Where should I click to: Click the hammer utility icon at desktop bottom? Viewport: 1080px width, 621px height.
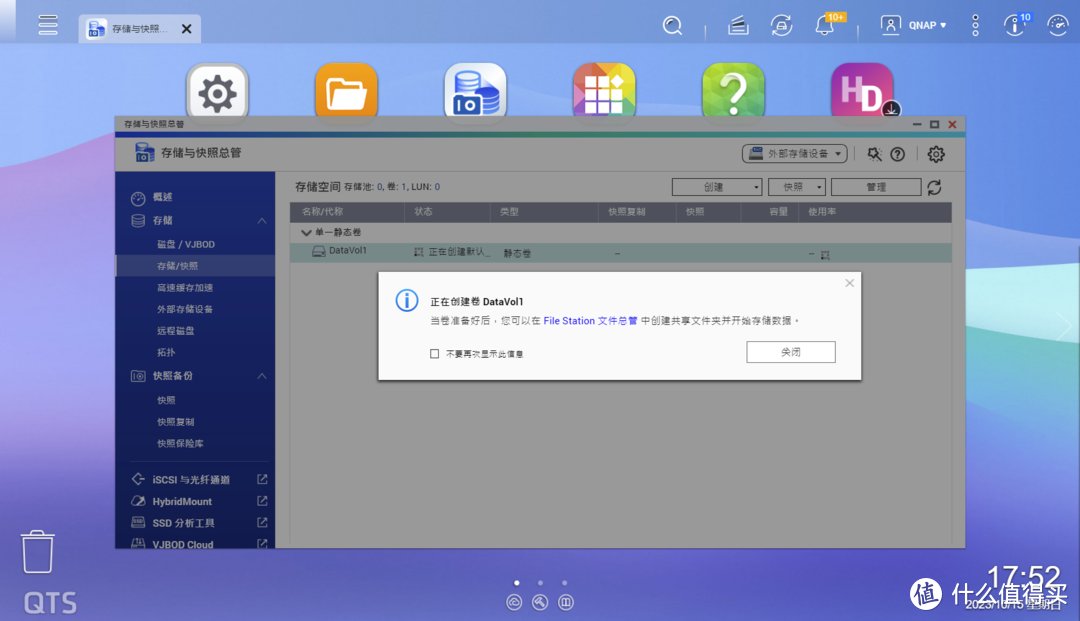point(540,602)
